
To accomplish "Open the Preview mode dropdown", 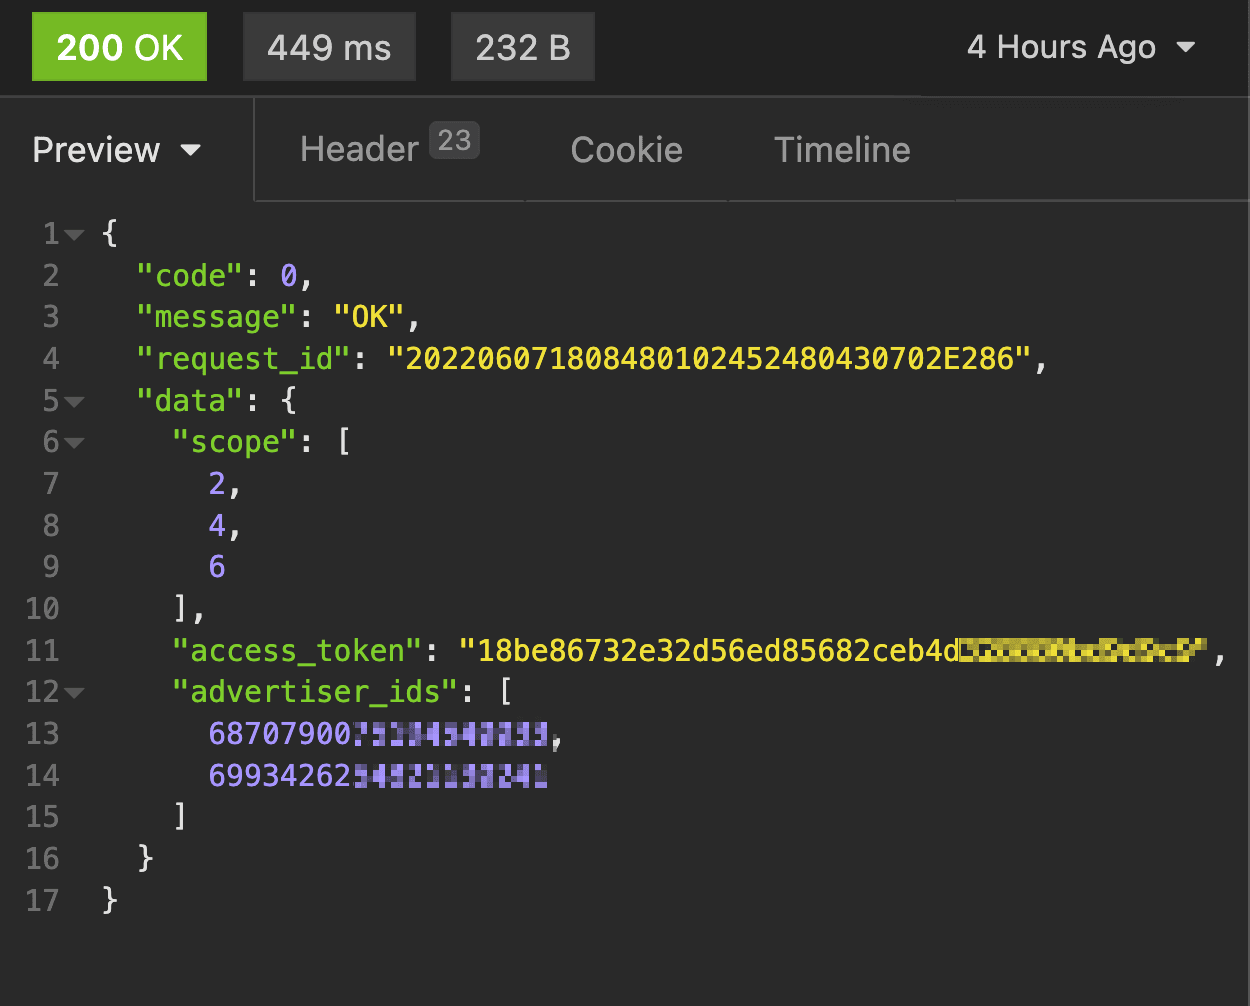I will click(116, 150).
